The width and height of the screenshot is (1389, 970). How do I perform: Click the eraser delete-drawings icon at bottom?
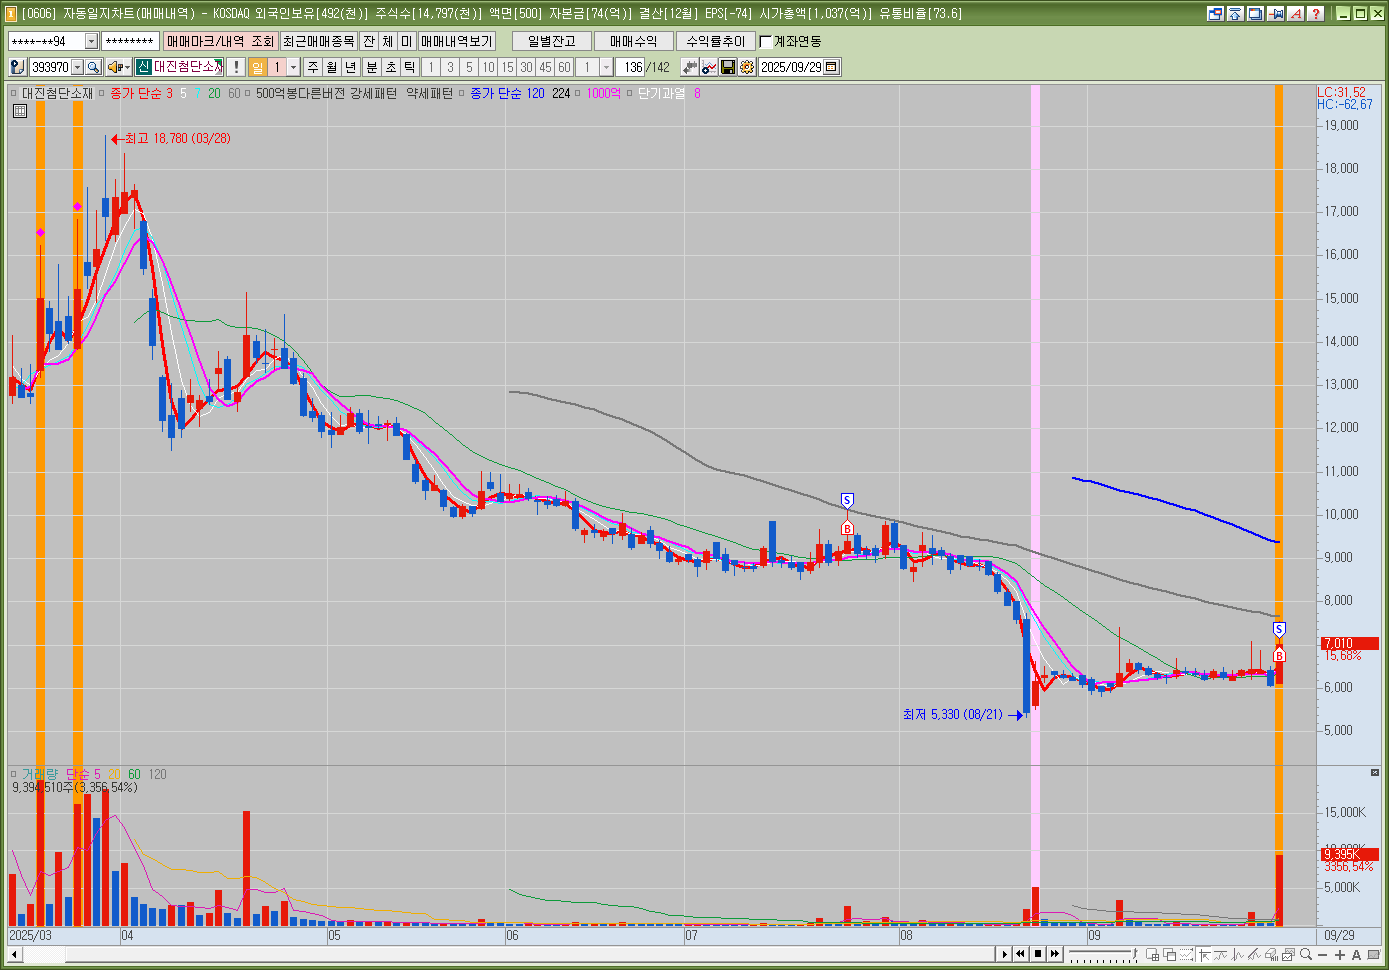[x=1271, y=954]
